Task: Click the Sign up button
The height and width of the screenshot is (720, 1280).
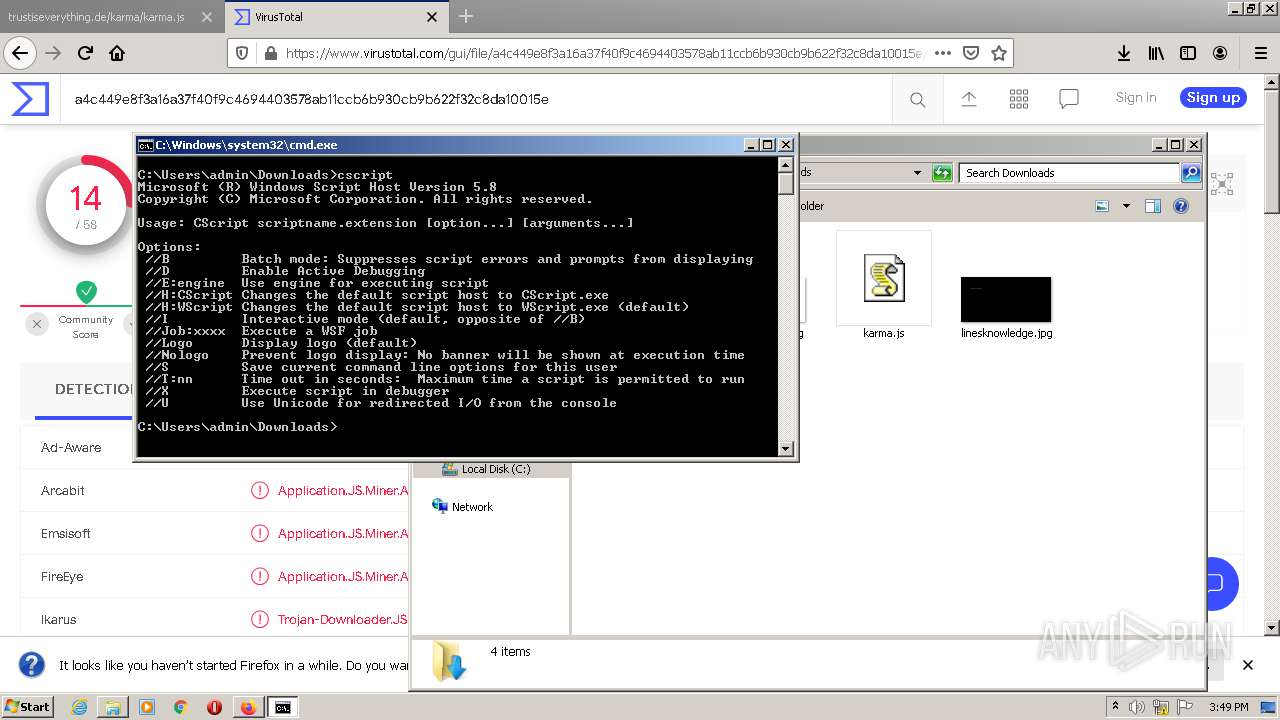Action: coord(1213,97)
